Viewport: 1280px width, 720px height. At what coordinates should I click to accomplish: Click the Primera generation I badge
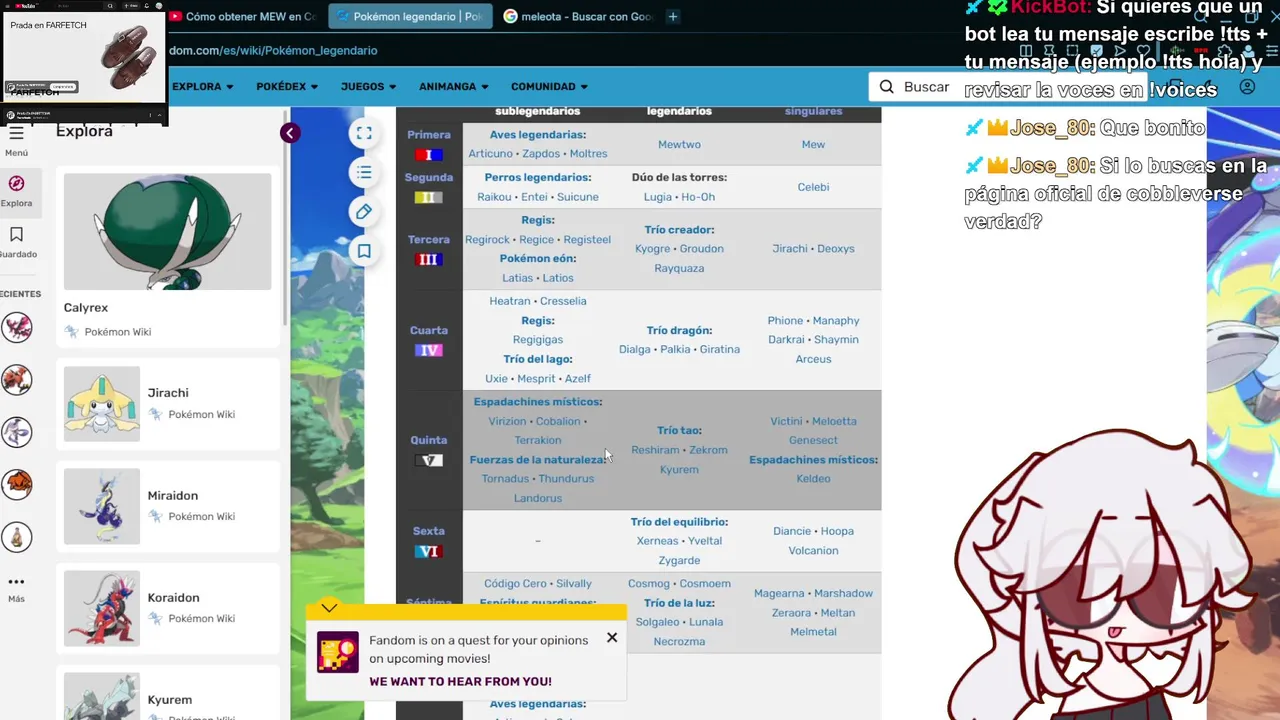(x=428, y=155)
